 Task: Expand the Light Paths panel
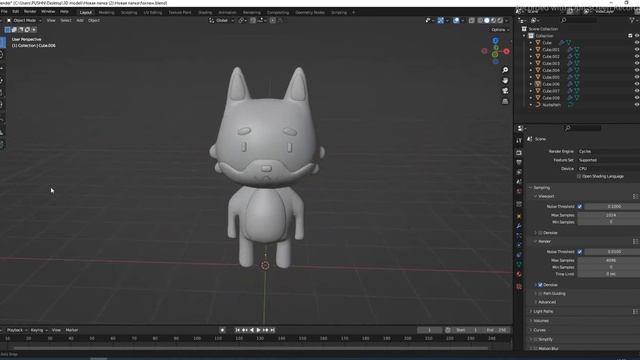point(543,311)
